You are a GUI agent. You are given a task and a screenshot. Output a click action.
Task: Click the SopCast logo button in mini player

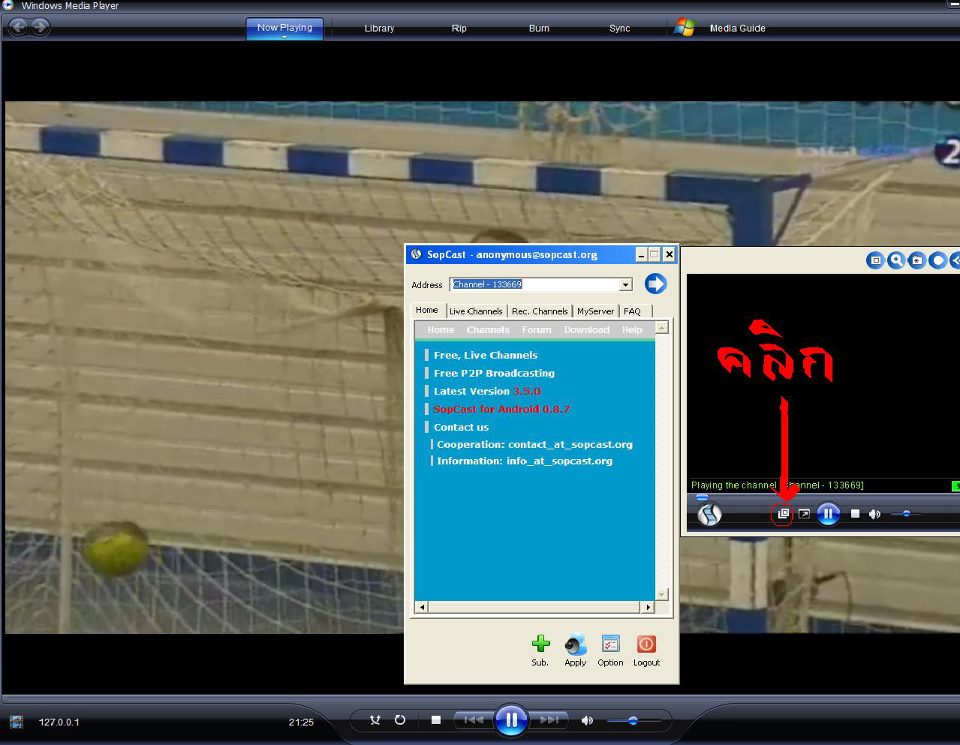point(709,514)
